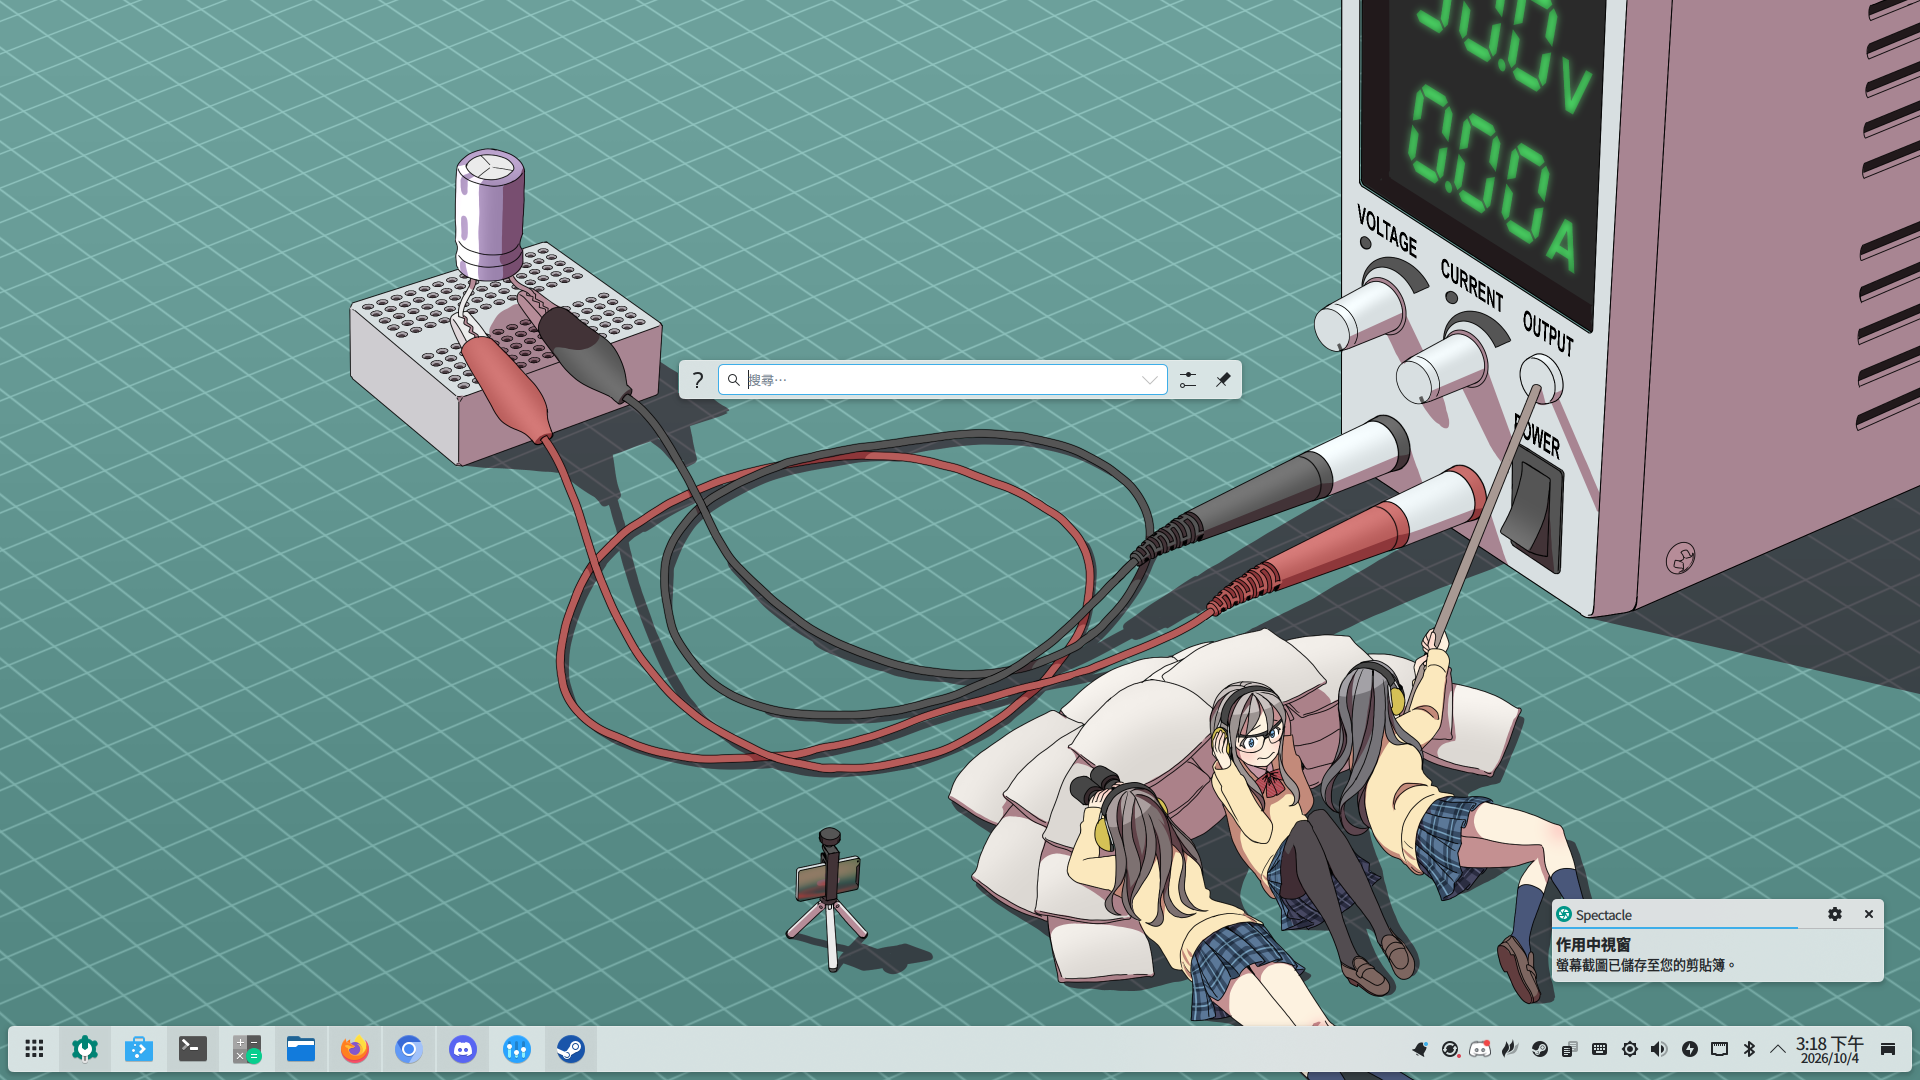Open the clock showing 3:18 下午
This screenshot has width=1920, height=1080.
1830,1050
